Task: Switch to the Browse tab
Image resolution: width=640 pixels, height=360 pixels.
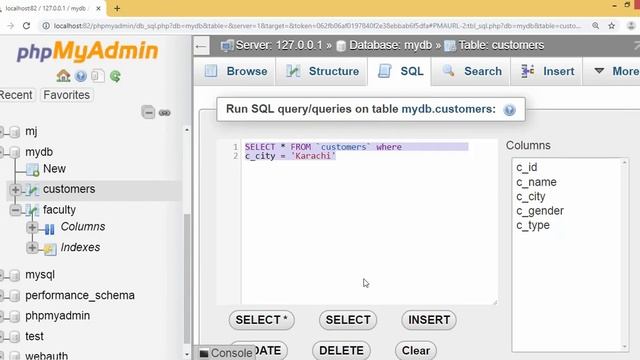Action: [x=235, y=71]
